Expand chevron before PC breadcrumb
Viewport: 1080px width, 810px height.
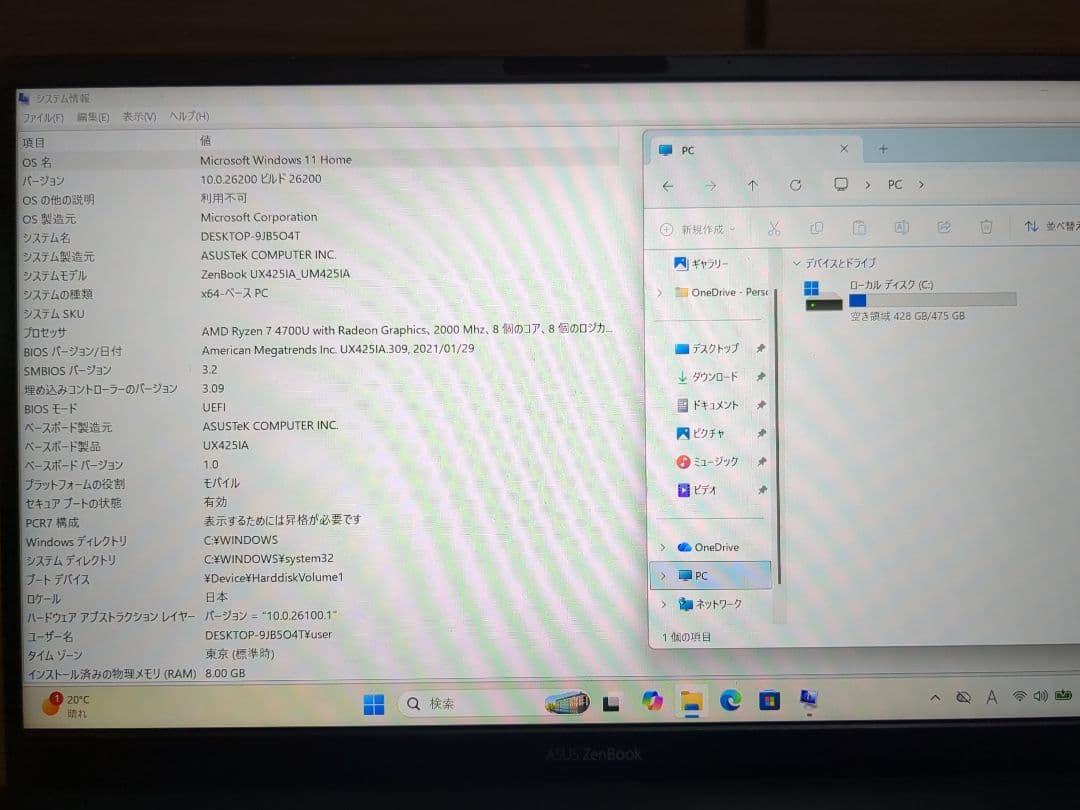(868, 185)
